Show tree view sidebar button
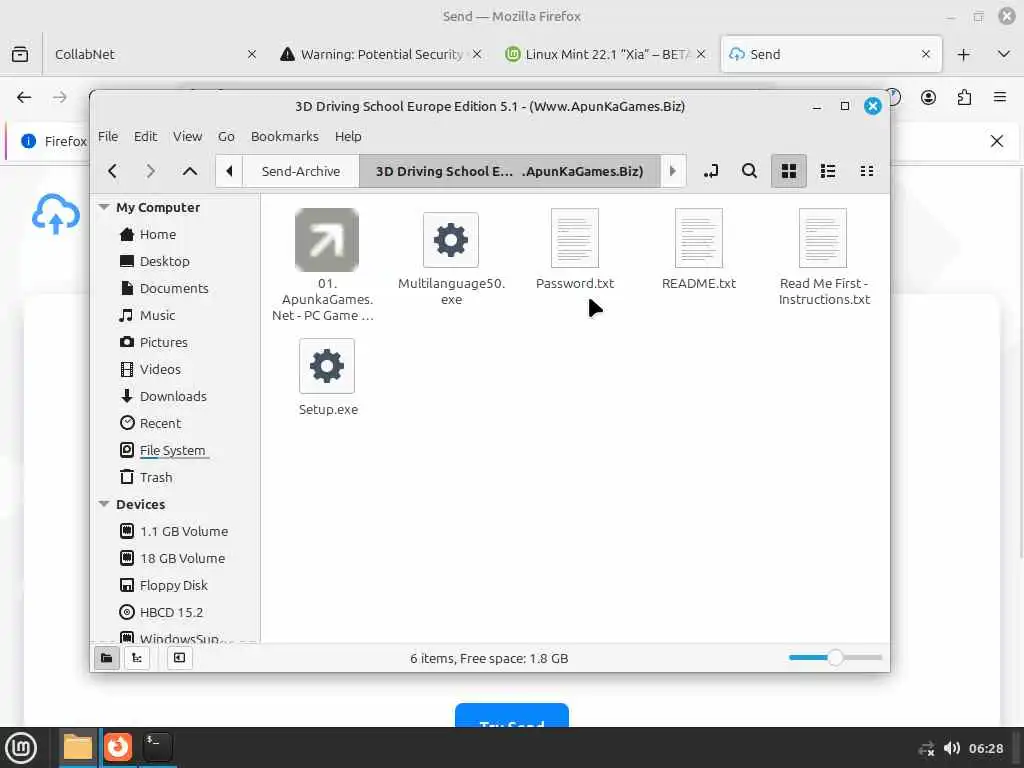1024x768 pixels. click(x=137, y=658)
